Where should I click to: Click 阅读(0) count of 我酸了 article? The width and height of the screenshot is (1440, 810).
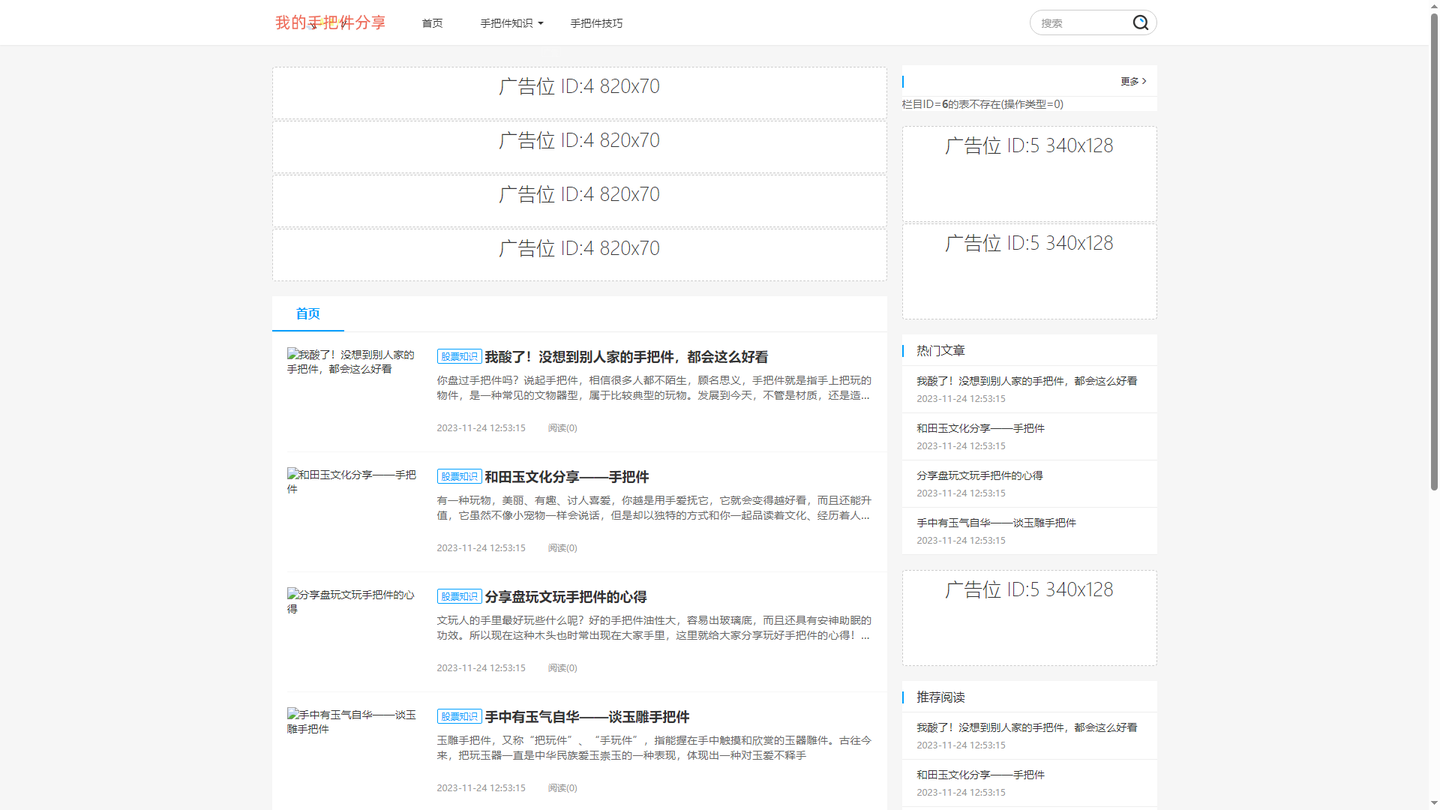click(x=562, y=428)
